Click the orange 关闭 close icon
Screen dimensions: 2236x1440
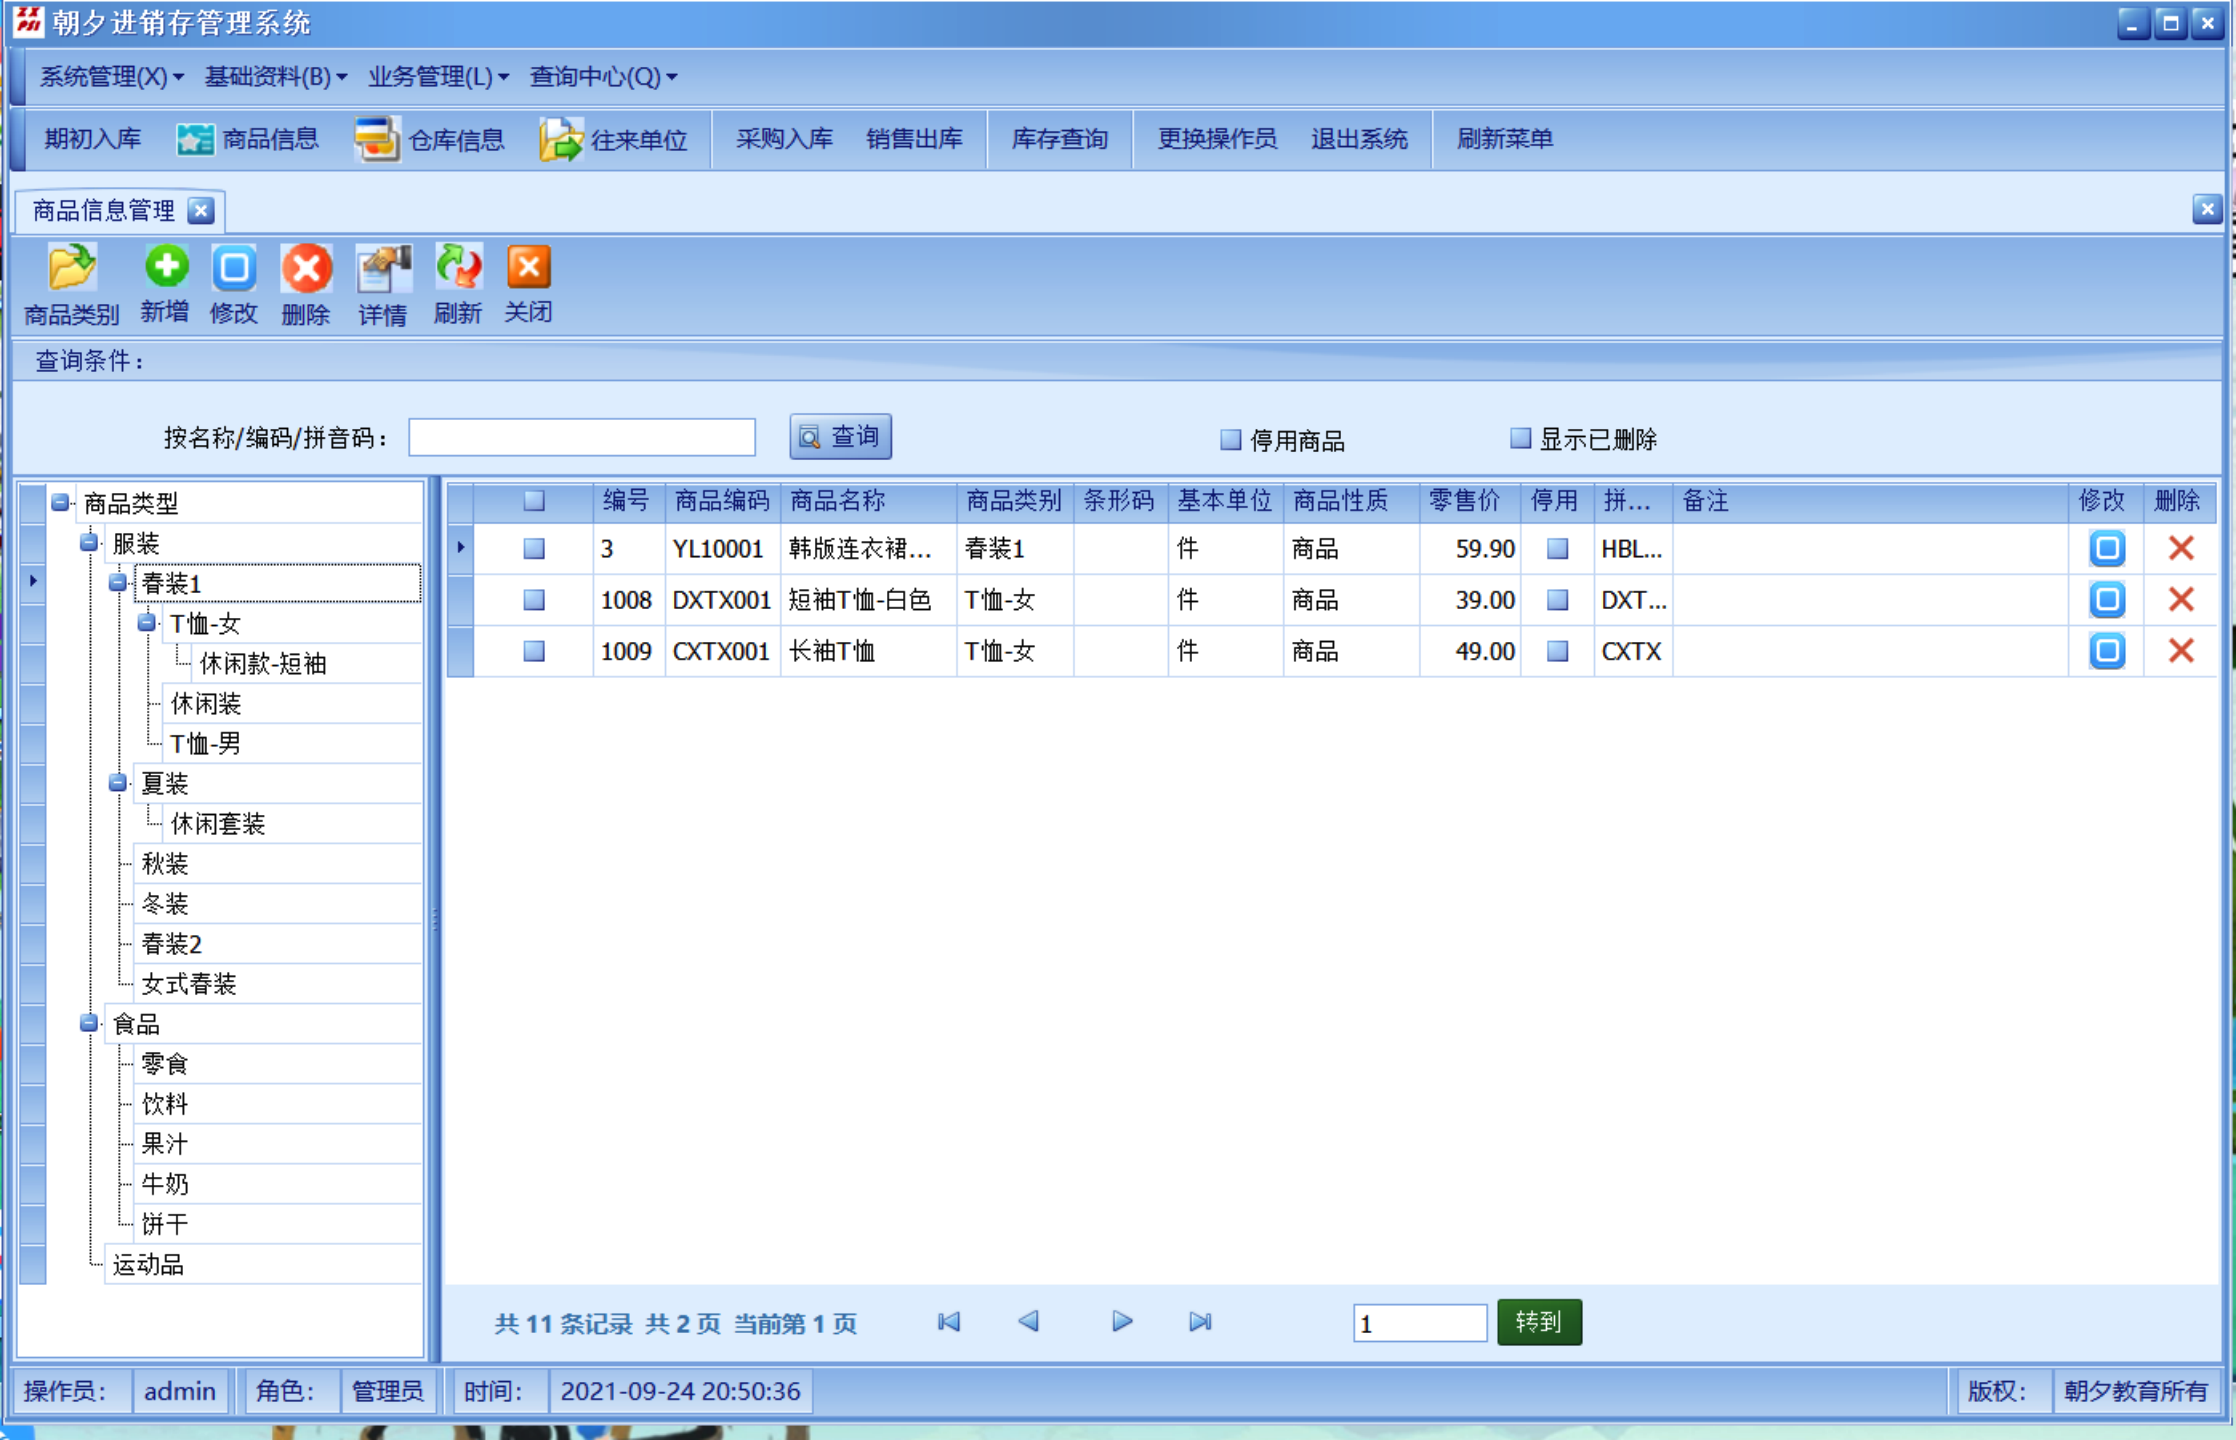(528, 267)
